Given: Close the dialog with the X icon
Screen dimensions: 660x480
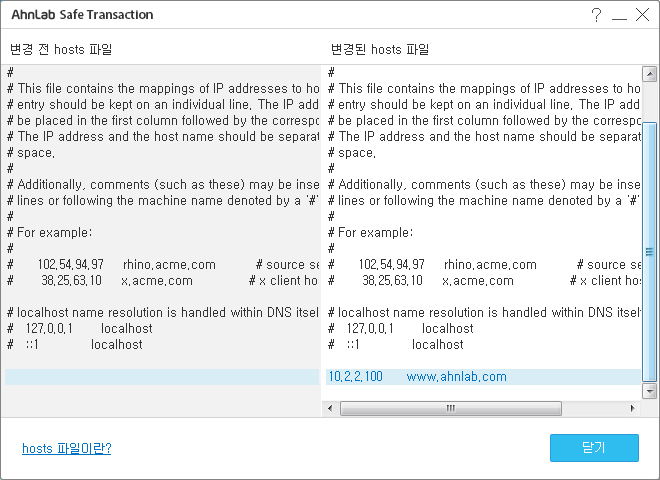Looking at the screenshot, I should 642,14.
